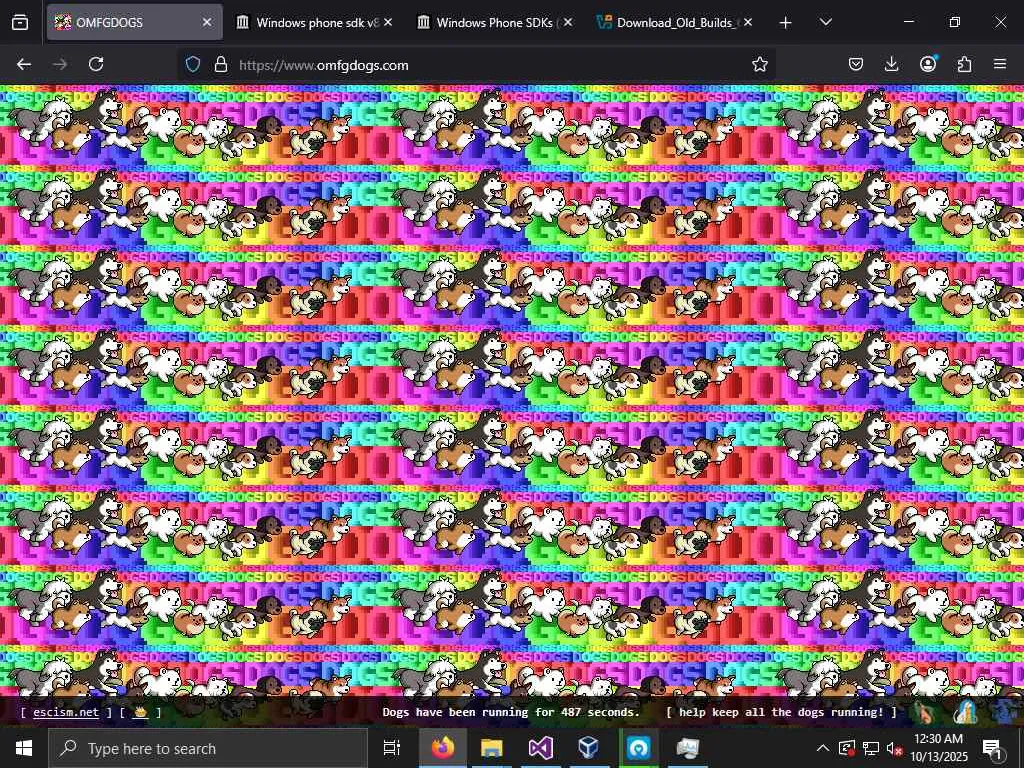This screenshot has height=768, width=1024.
Task: Switch to Windows Phone SDKs tab
Action: click(495, 22)
